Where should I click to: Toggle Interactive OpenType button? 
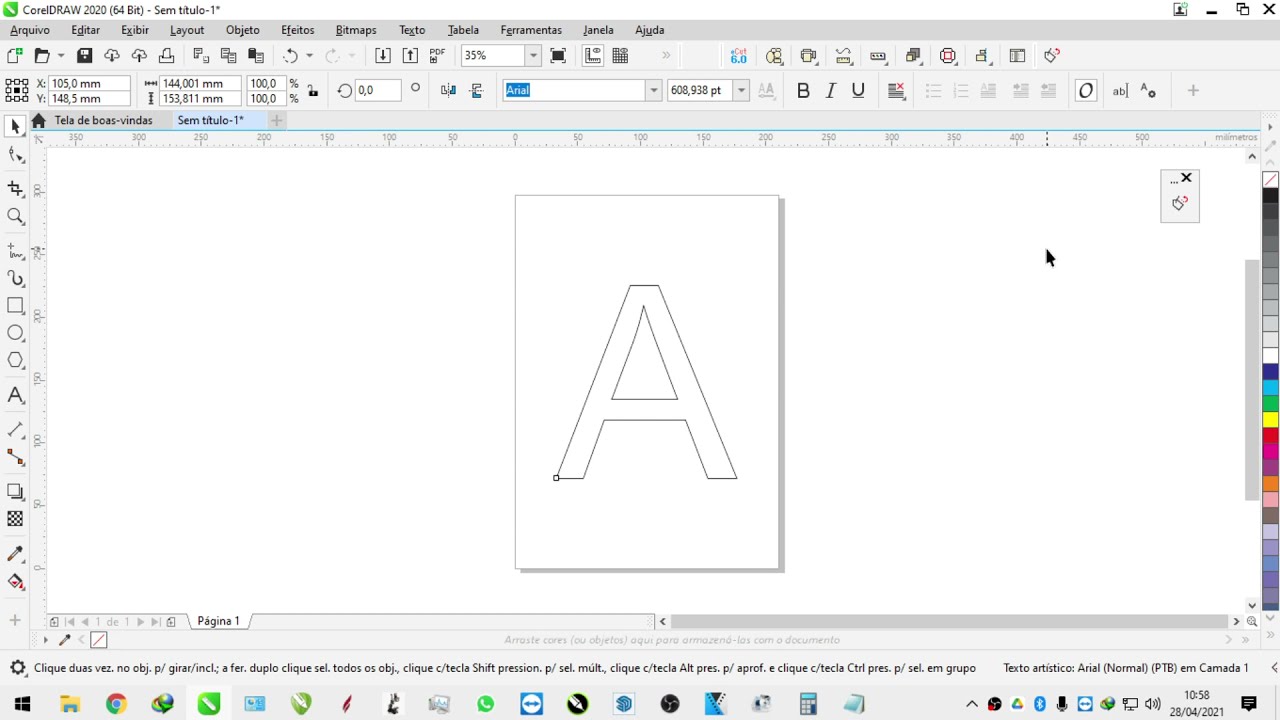click(x=1086, y=91)
